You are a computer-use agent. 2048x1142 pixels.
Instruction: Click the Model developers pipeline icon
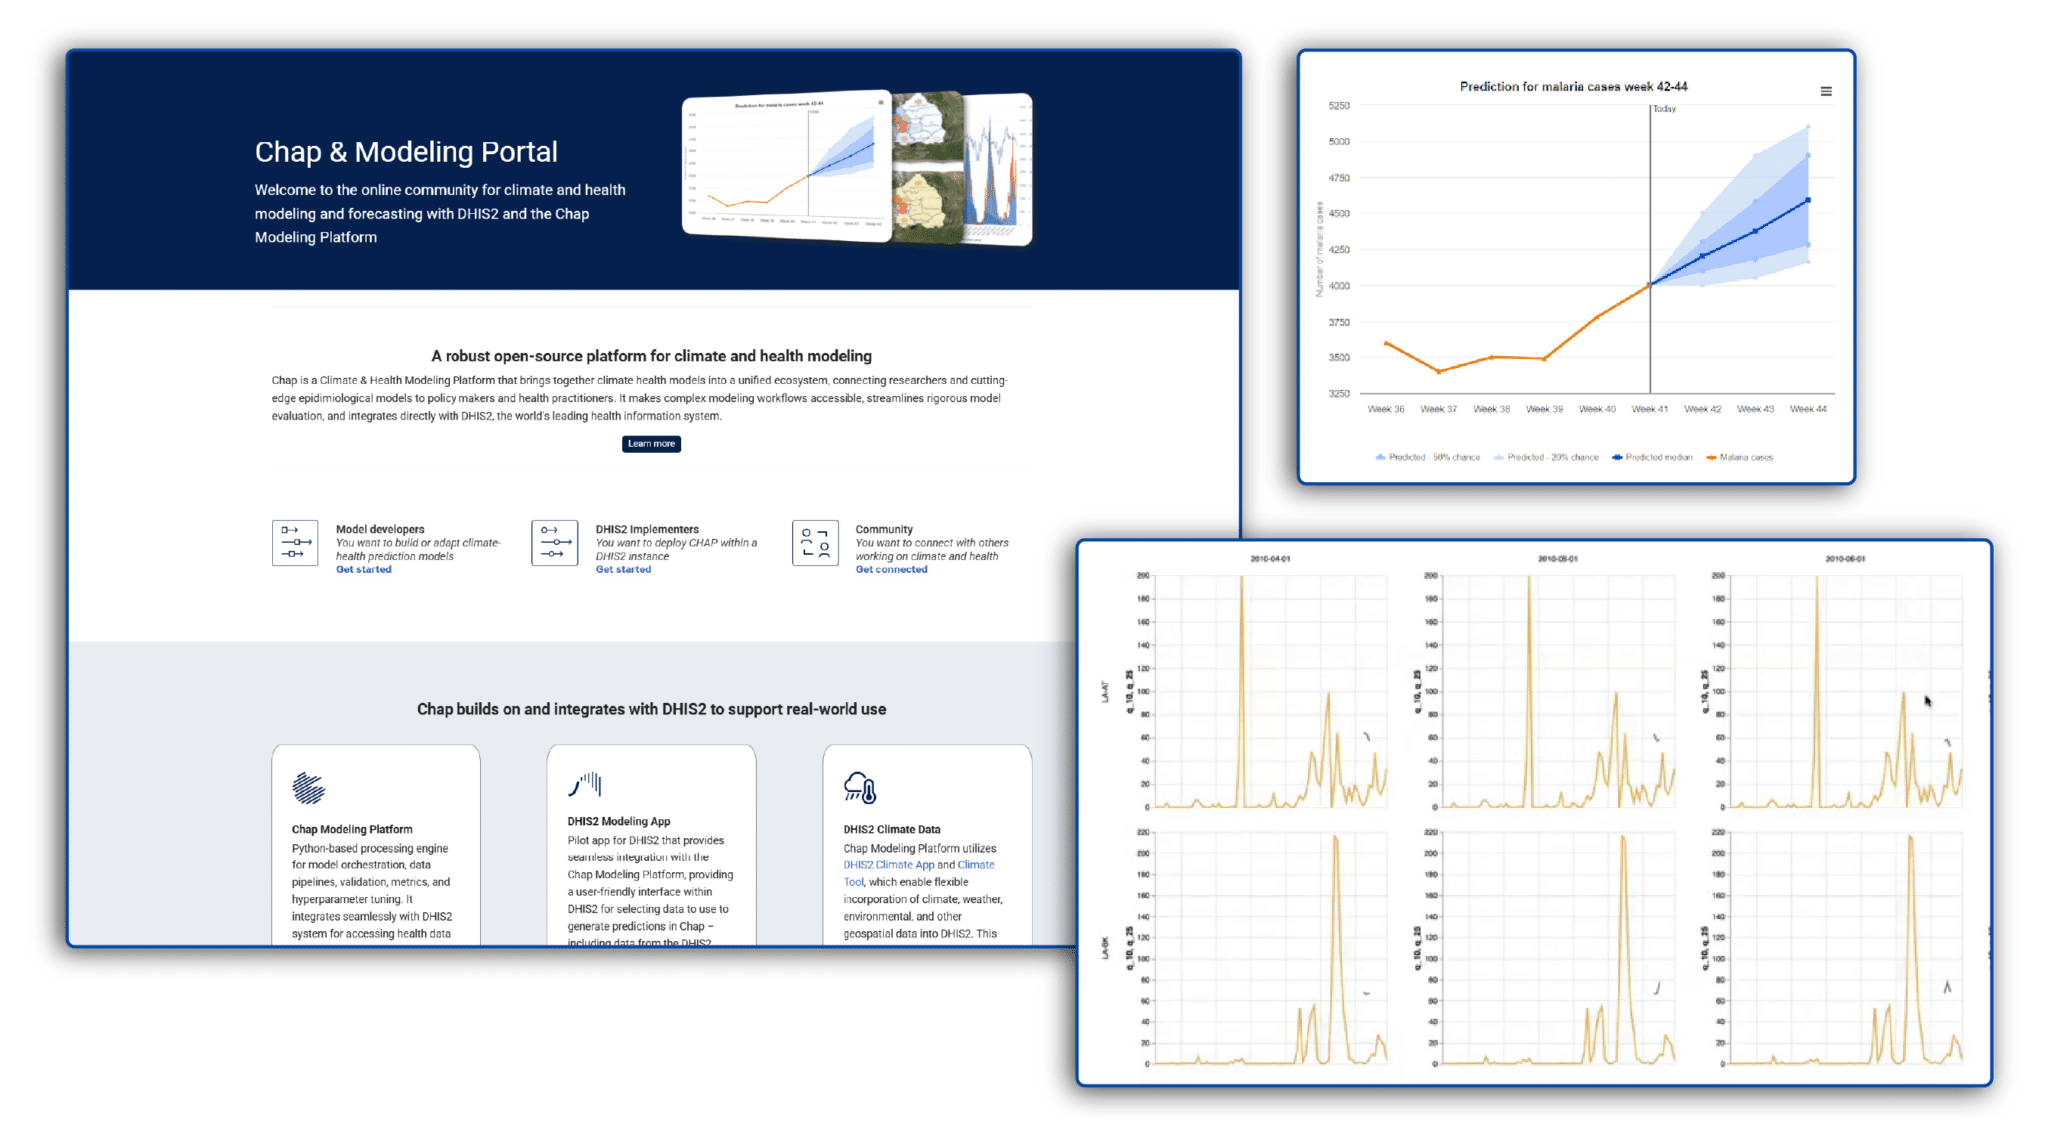(x=295, y=543)
